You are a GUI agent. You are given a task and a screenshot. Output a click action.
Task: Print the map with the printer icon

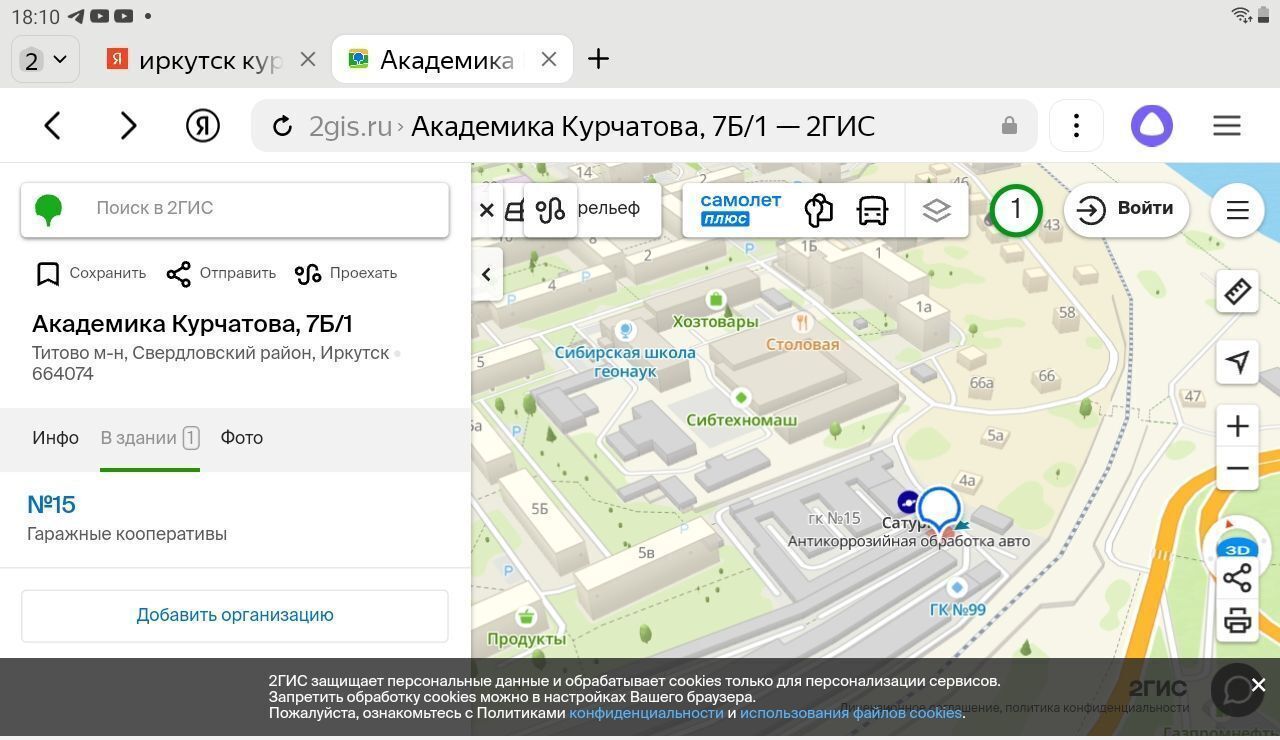(1238, 621)
